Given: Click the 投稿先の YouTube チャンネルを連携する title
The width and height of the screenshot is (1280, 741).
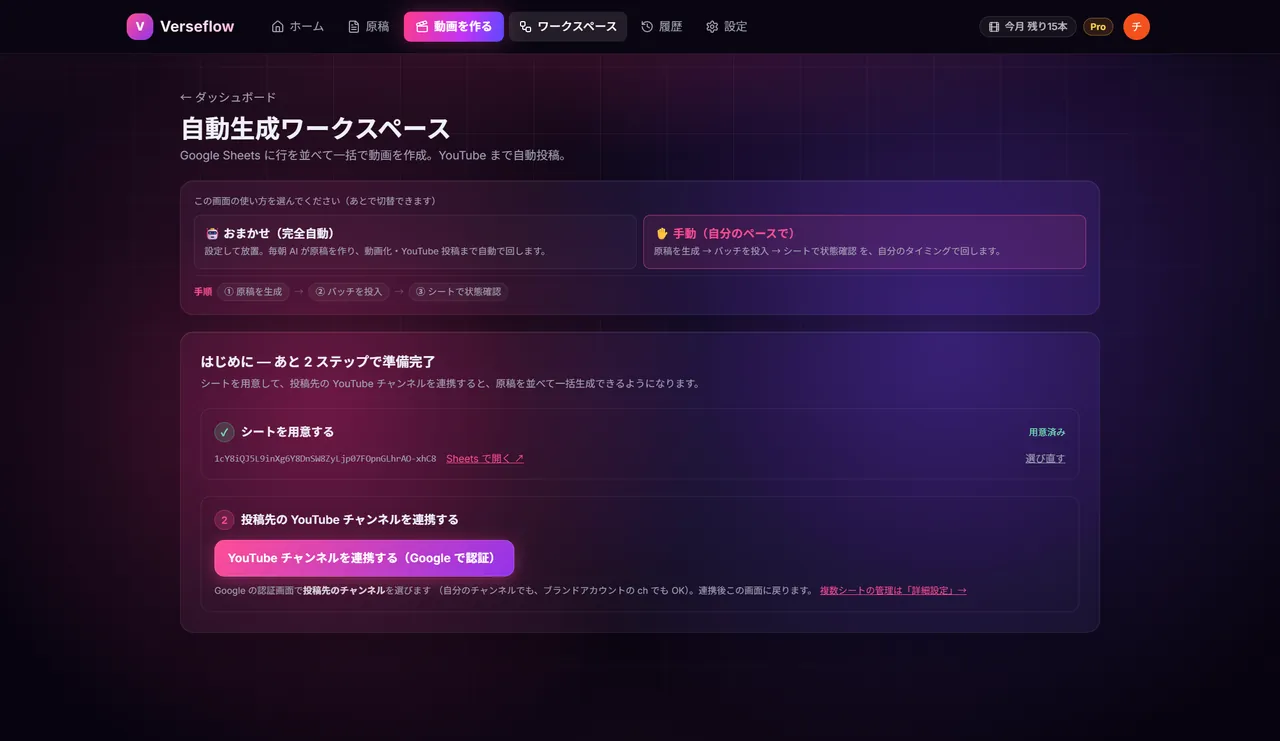Looking at the screenshot, I should [350, 520].
